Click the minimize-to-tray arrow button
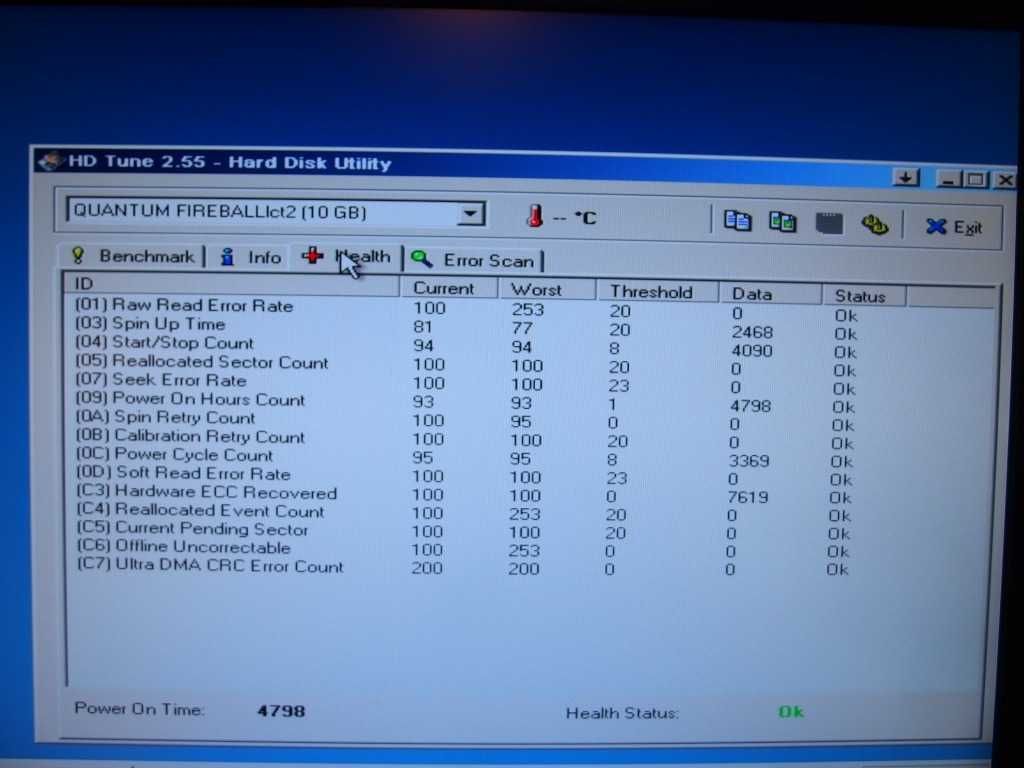1024x768 pixels. [906, 177]
